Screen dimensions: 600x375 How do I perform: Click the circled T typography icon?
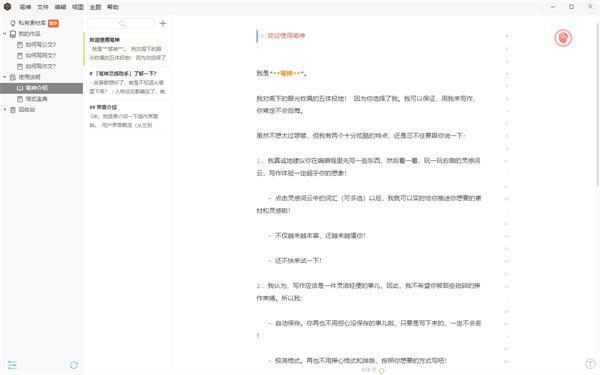tap(590, 364)
